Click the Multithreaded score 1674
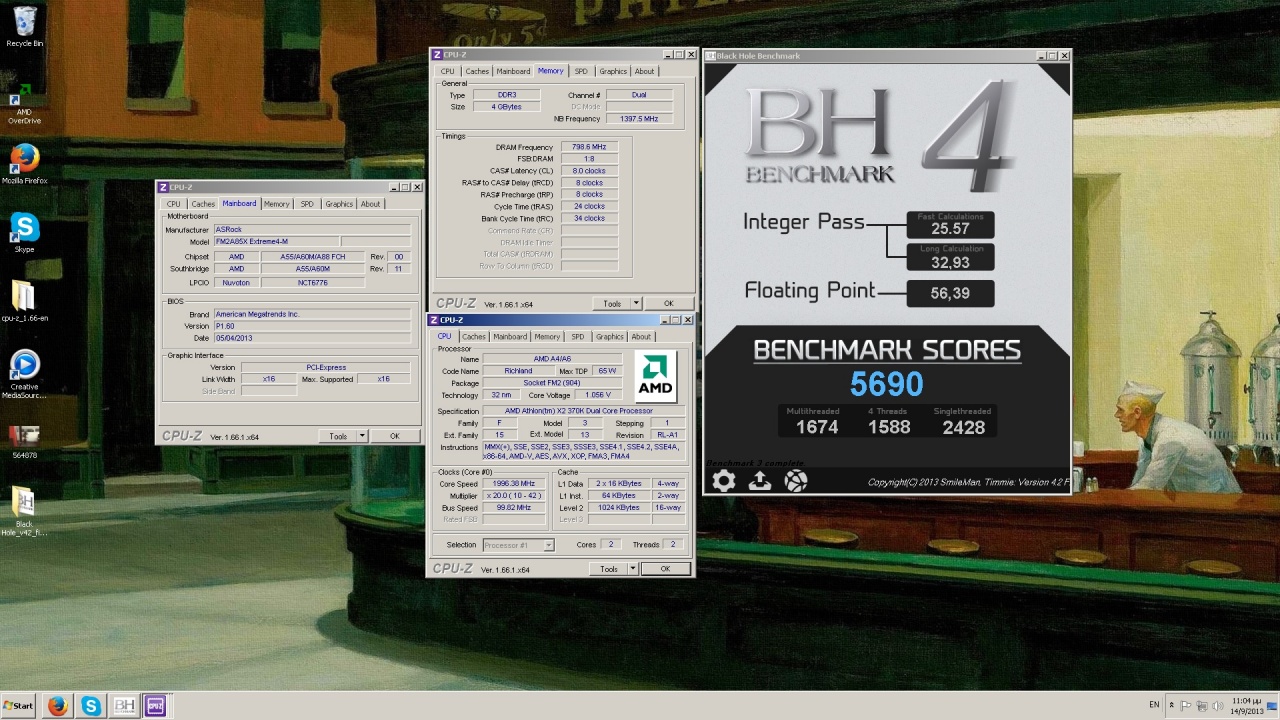The image size is (1280, 720). click(816, 427)
